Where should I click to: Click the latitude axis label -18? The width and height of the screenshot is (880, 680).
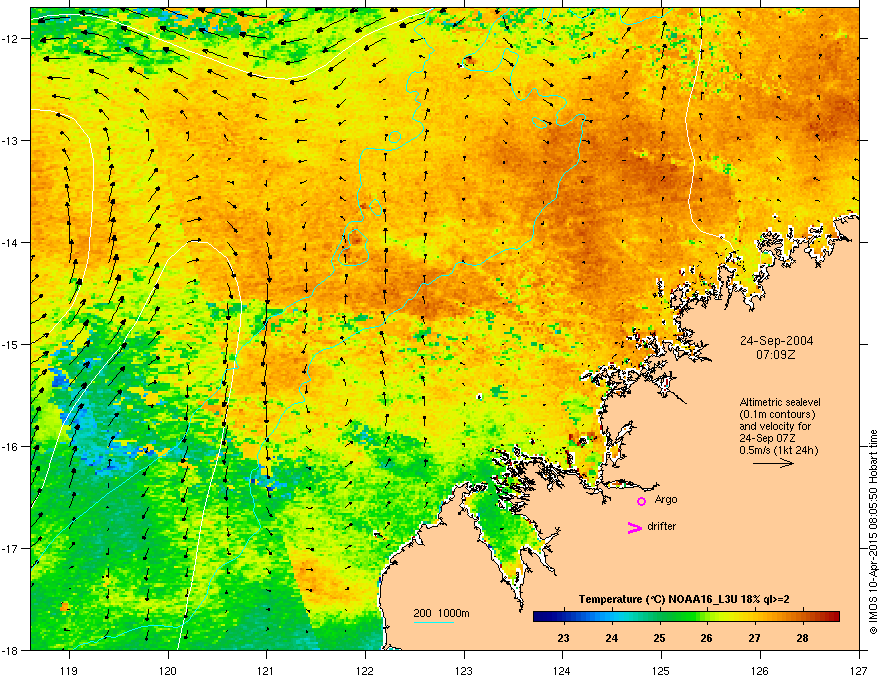click(11, 650)
